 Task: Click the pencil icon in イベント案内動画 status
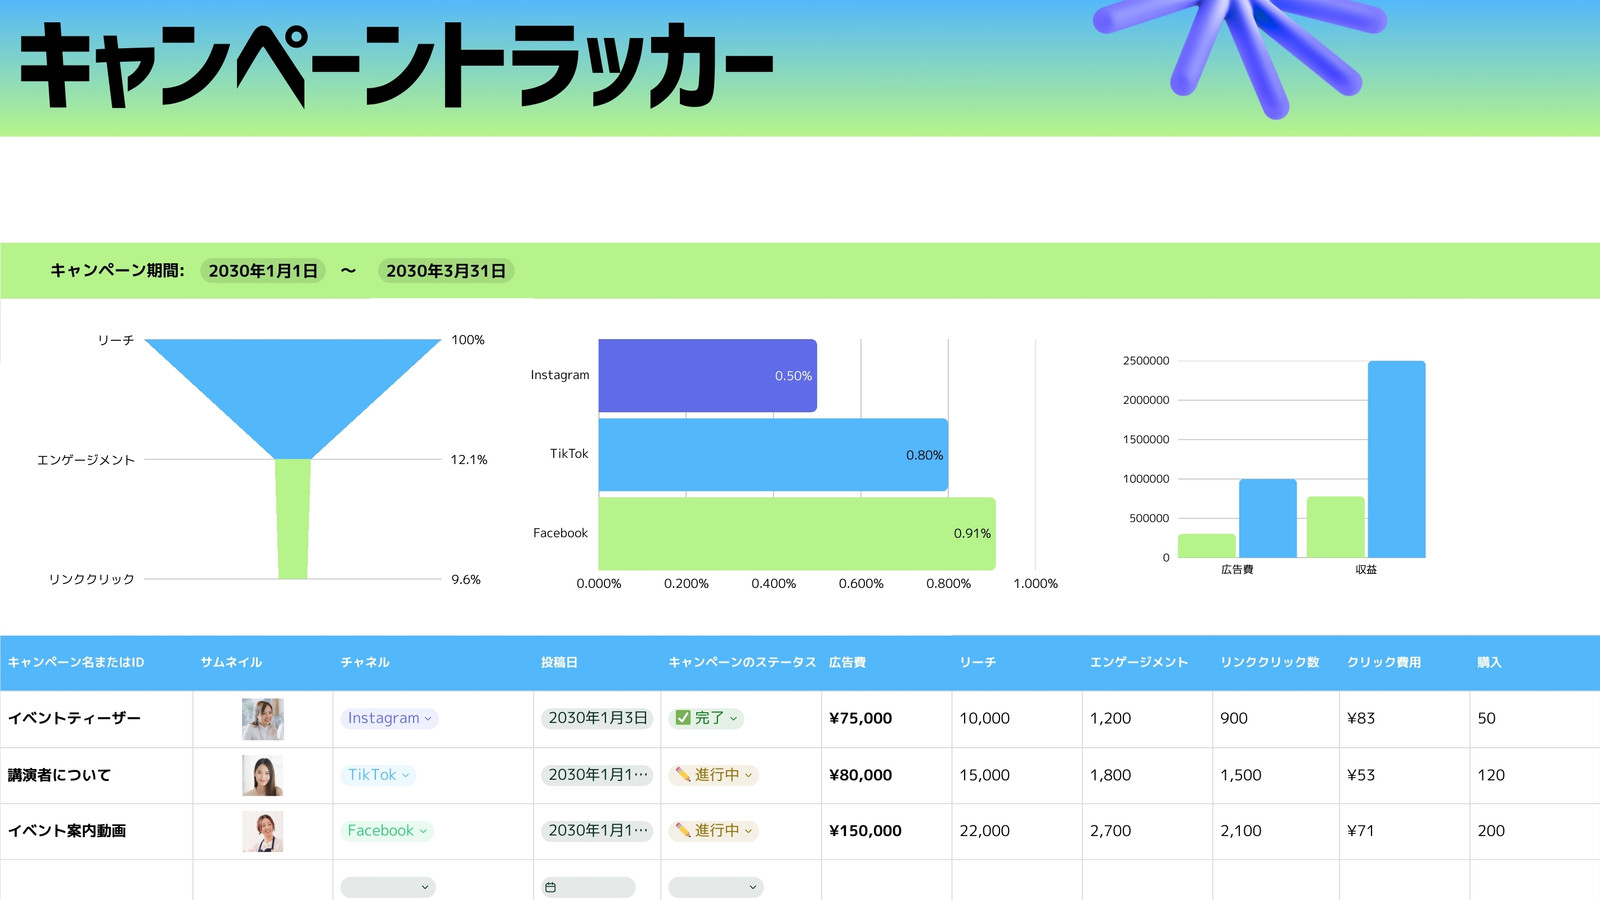point(683,831)
